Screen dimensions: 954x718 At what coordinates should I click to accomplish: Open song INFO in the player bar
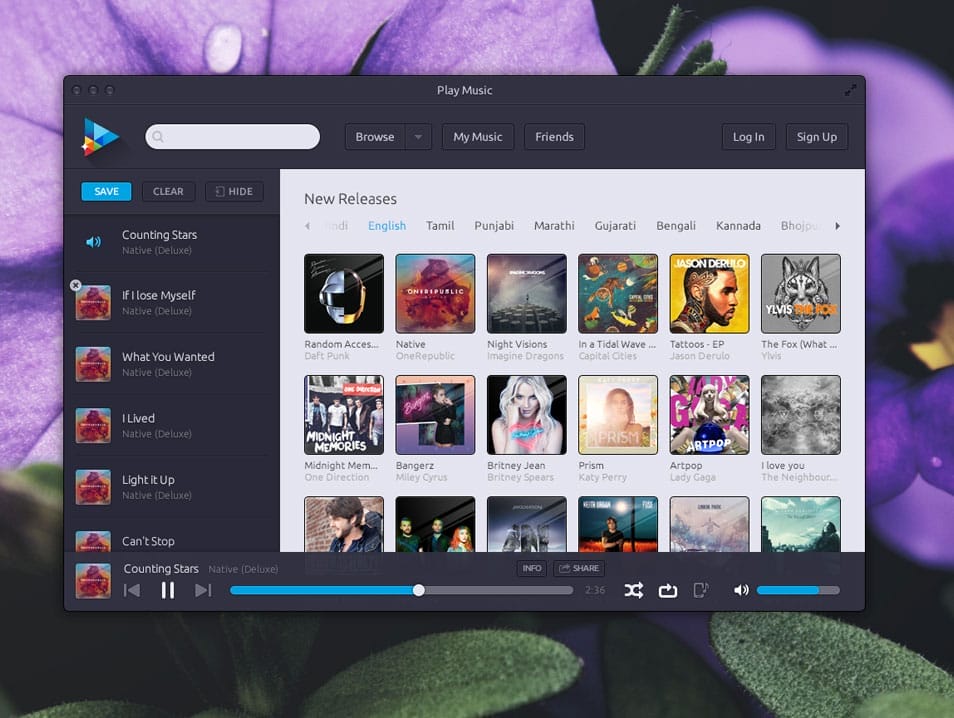coord(531,567)
